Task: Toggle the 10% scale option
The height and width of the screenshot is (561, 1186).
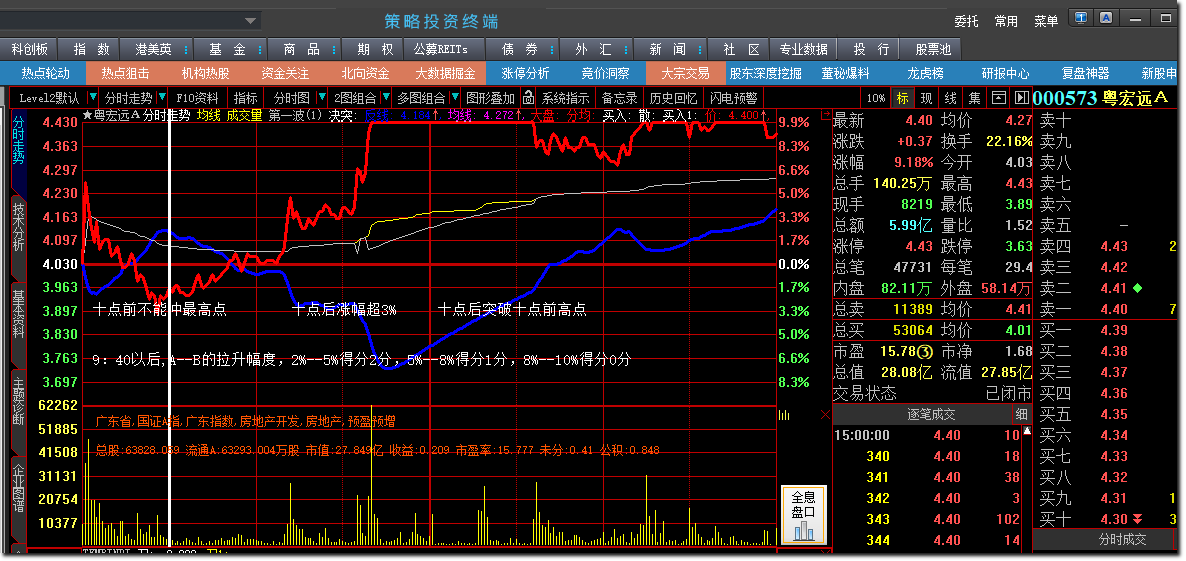Action: coord(876,98)
